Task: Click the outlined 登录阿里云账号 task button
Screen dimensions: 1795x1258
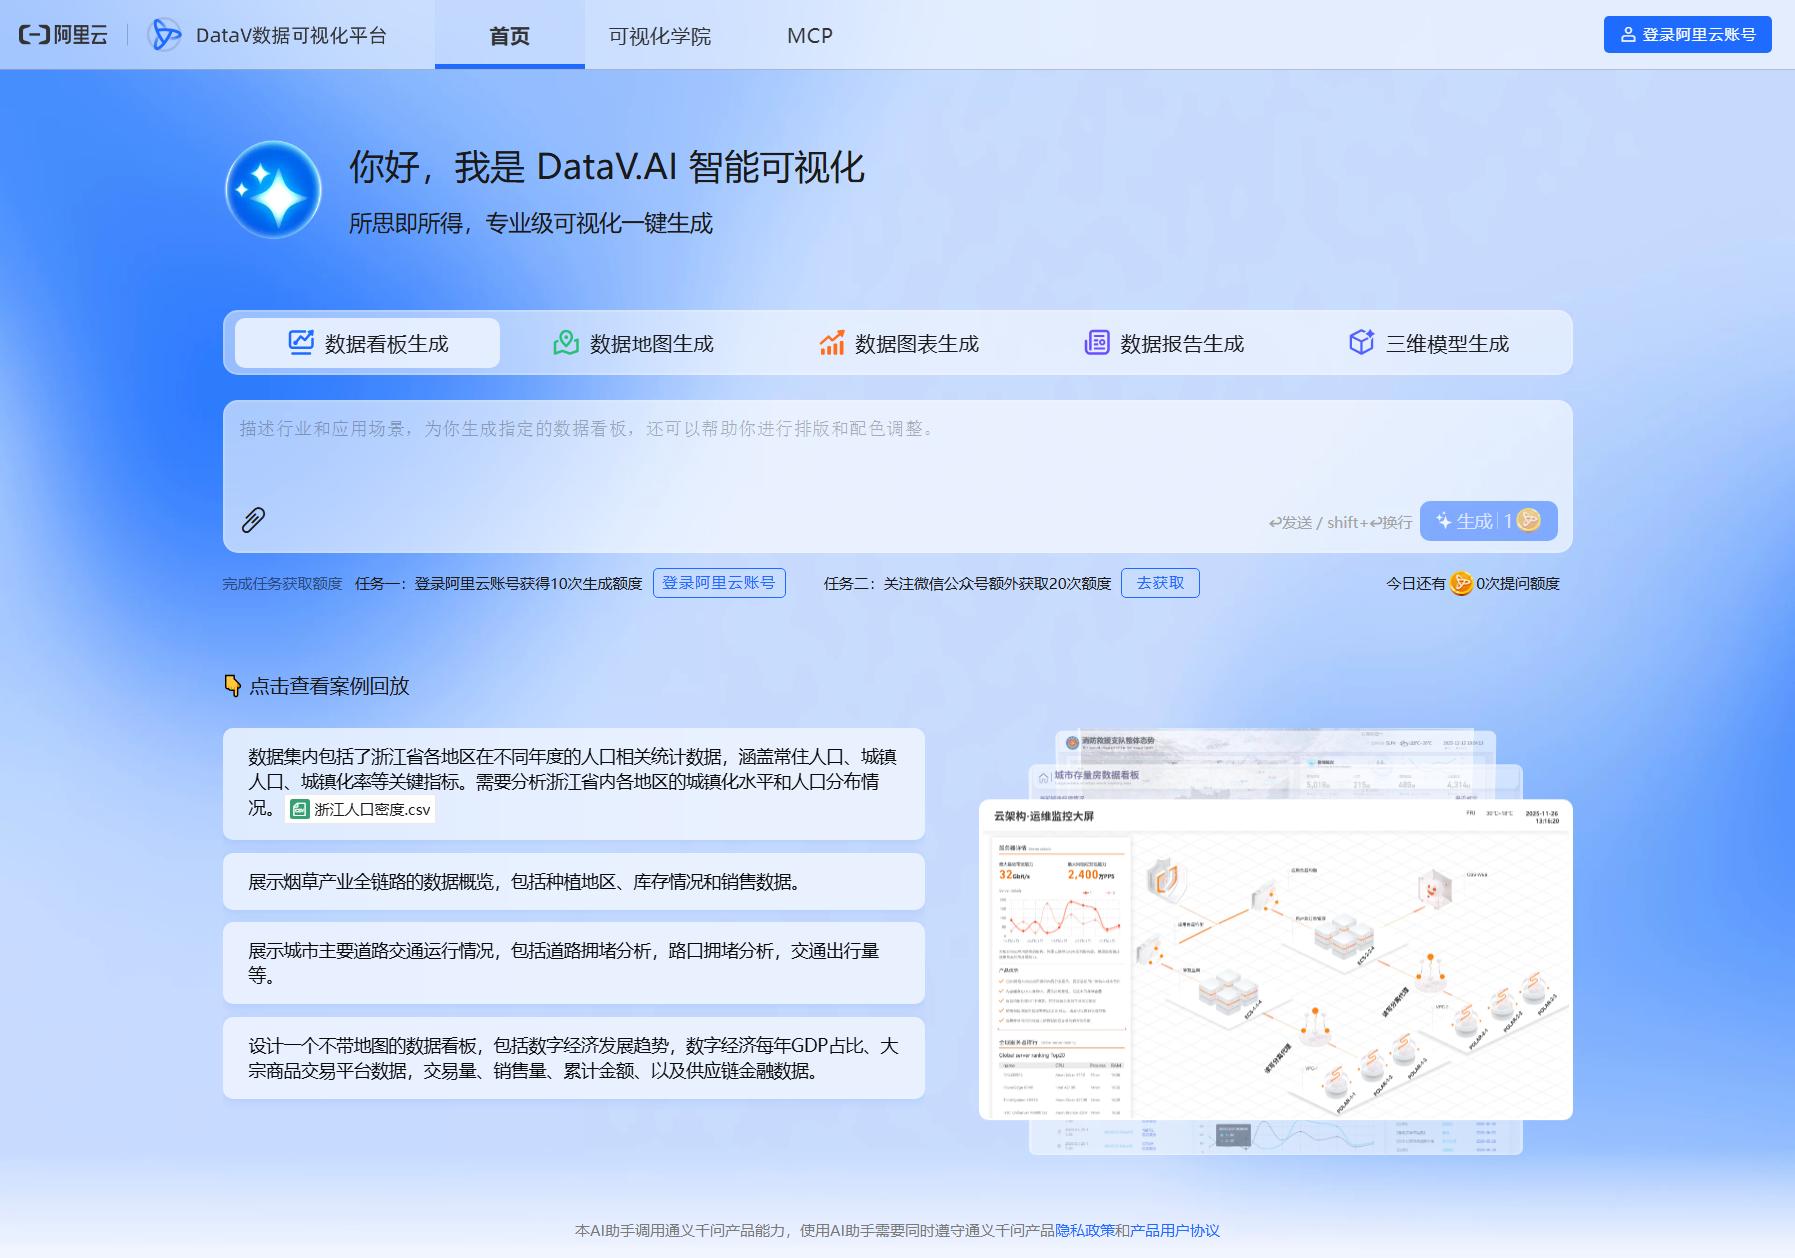Action: [x=719, y=583]
